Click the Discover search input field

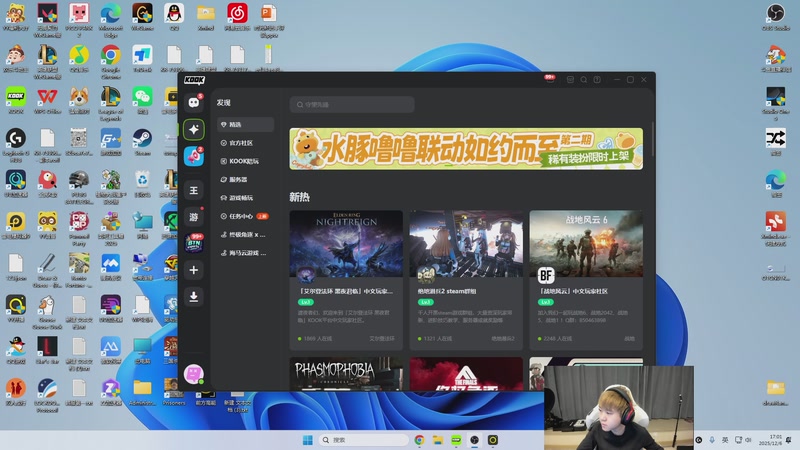352,105
